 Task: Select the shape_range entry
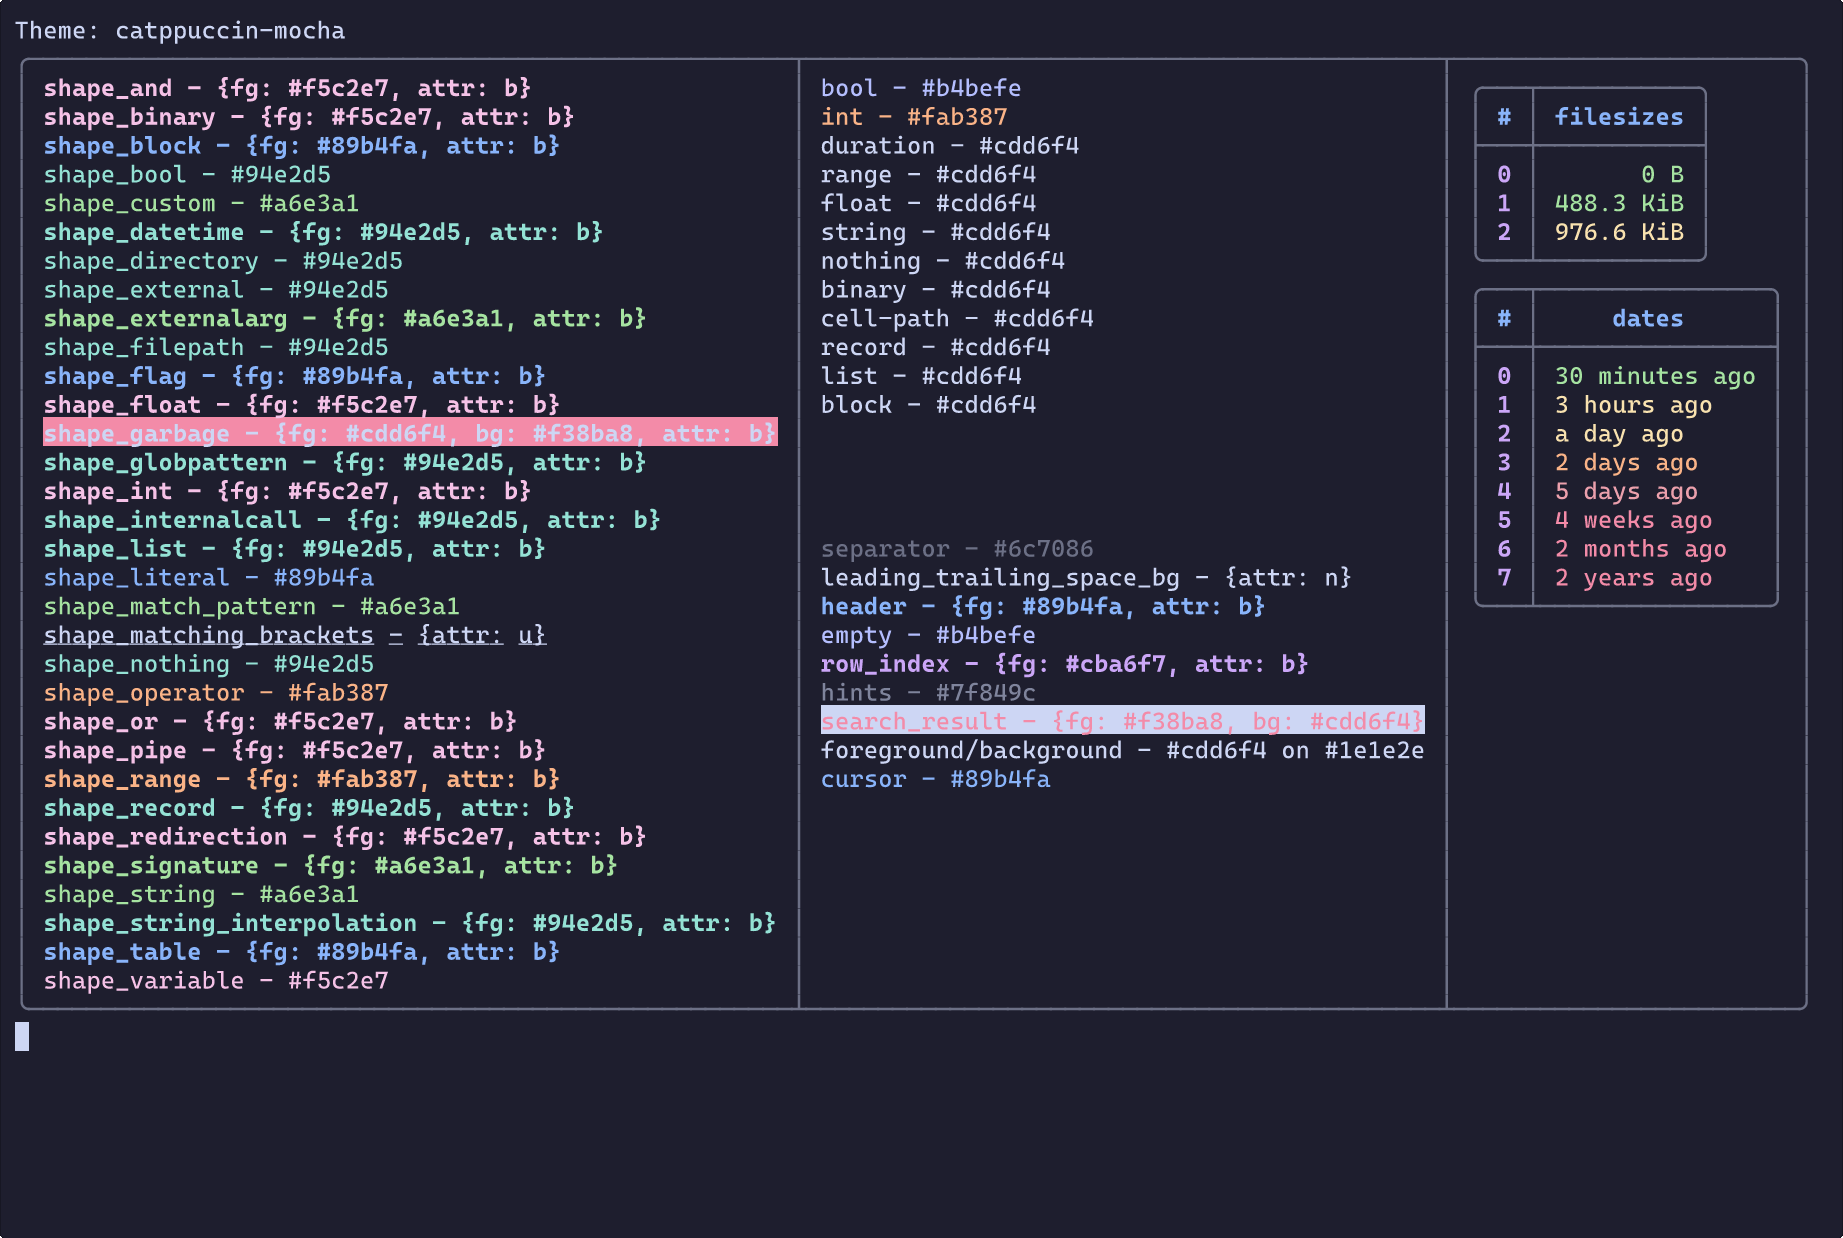coord(302,780)
